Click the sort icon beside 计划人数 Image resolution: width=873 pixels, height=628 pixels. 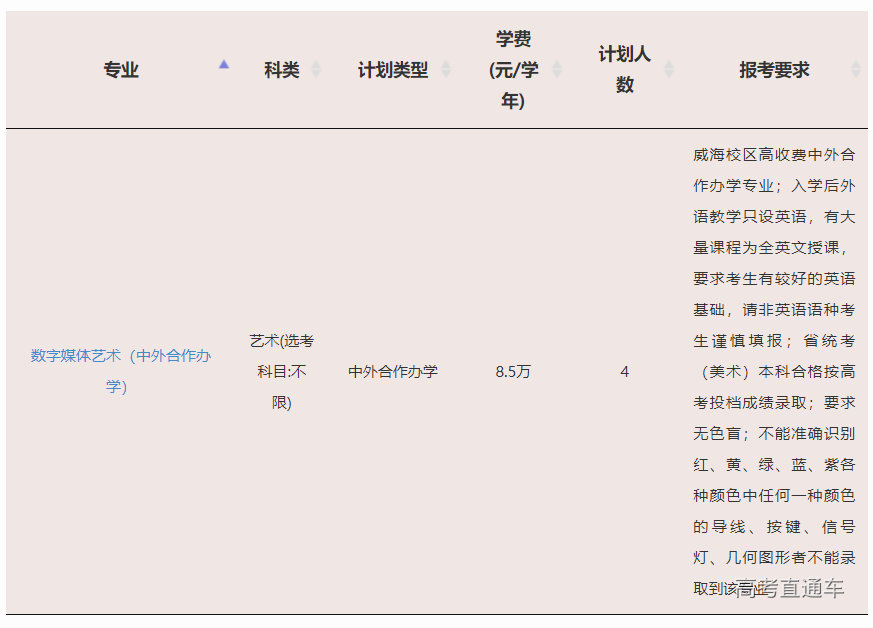pos(669,70)
